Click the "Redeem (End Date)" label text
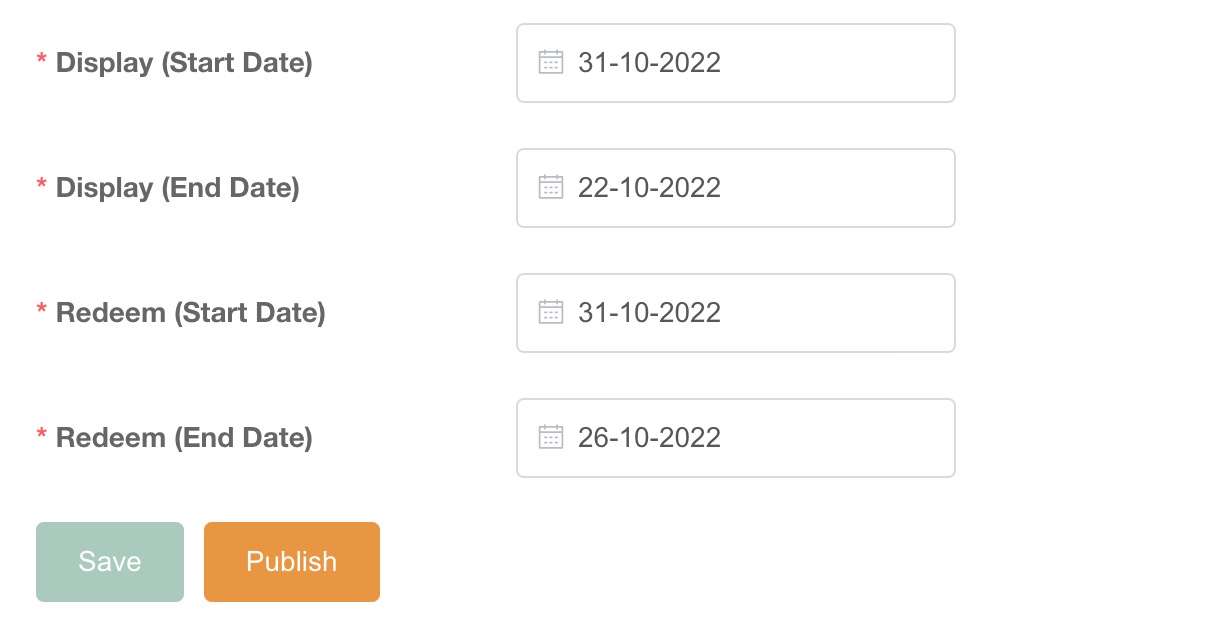Viewport: 1228px width, 630px height. [184, 438]
